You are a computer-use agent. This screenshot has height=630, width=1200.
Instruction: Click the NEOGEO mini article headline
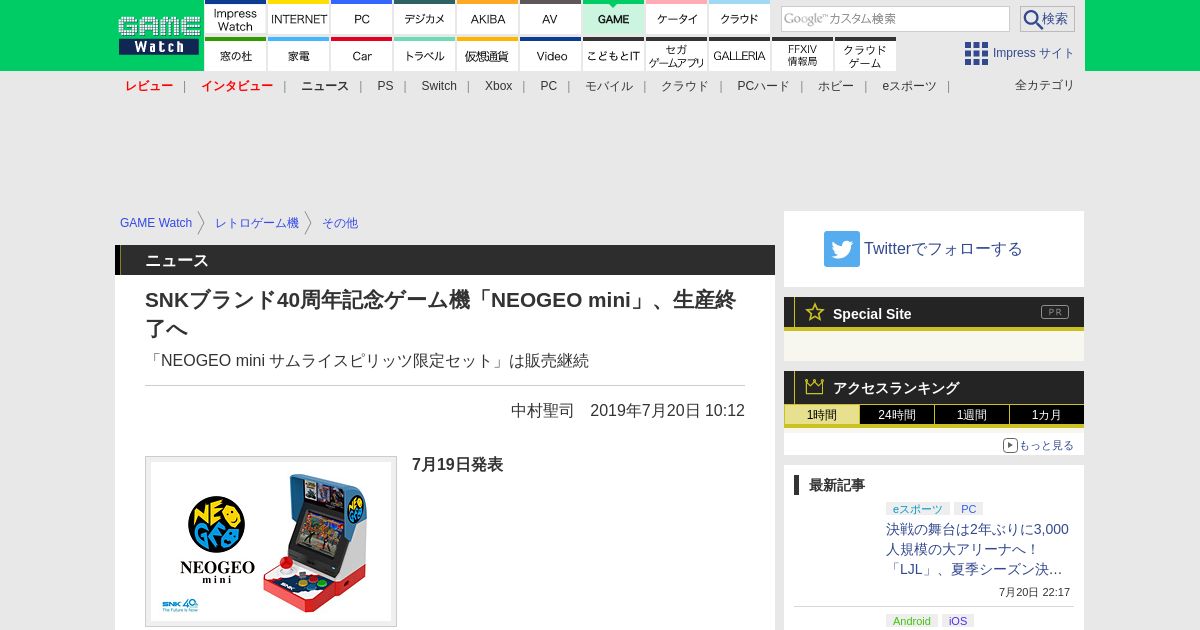pyautogui.click(x=441, y=314)
